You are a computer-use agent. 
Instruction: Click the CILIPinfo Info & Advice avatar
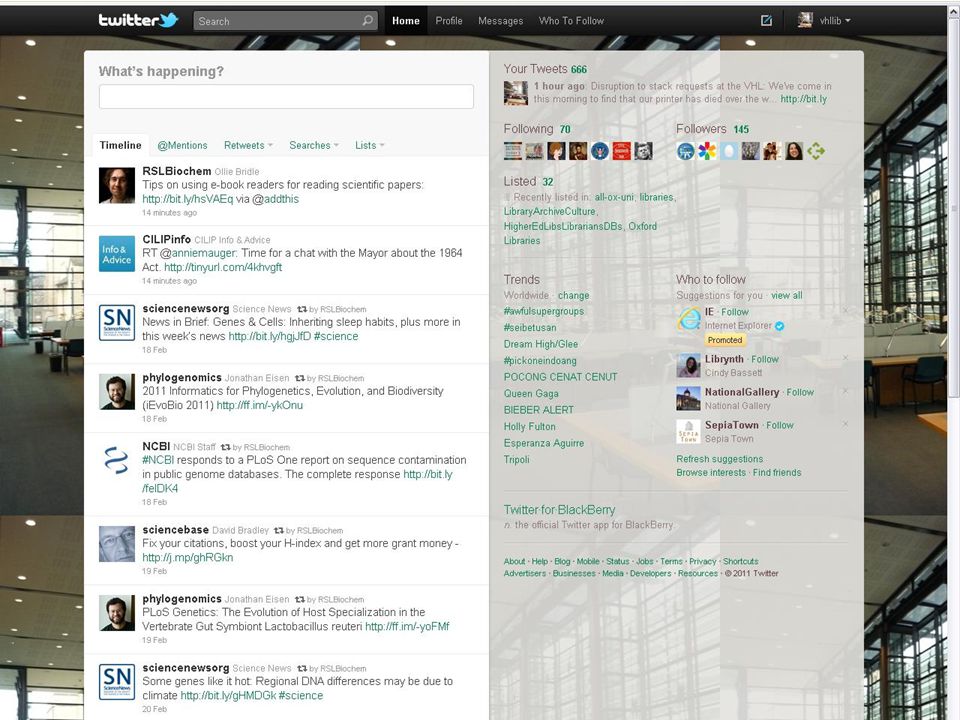click(x=117, y=253)
